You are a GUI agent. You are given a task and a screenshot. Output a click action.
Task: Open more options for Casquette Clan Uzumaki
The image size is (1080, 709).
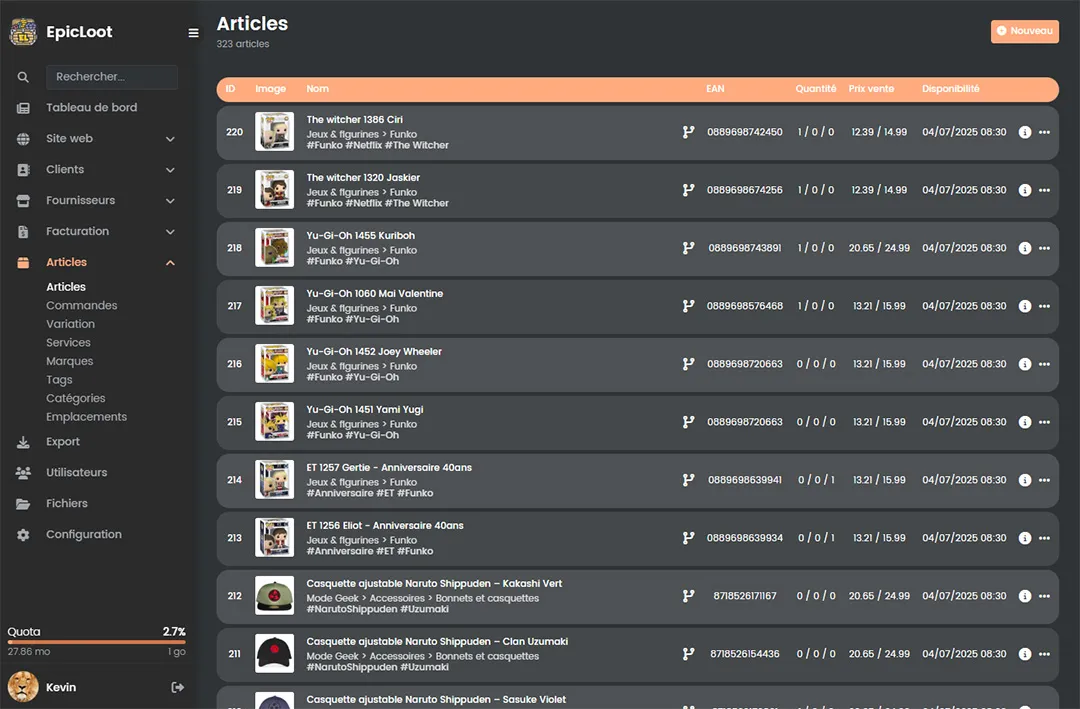[1044, 654]
